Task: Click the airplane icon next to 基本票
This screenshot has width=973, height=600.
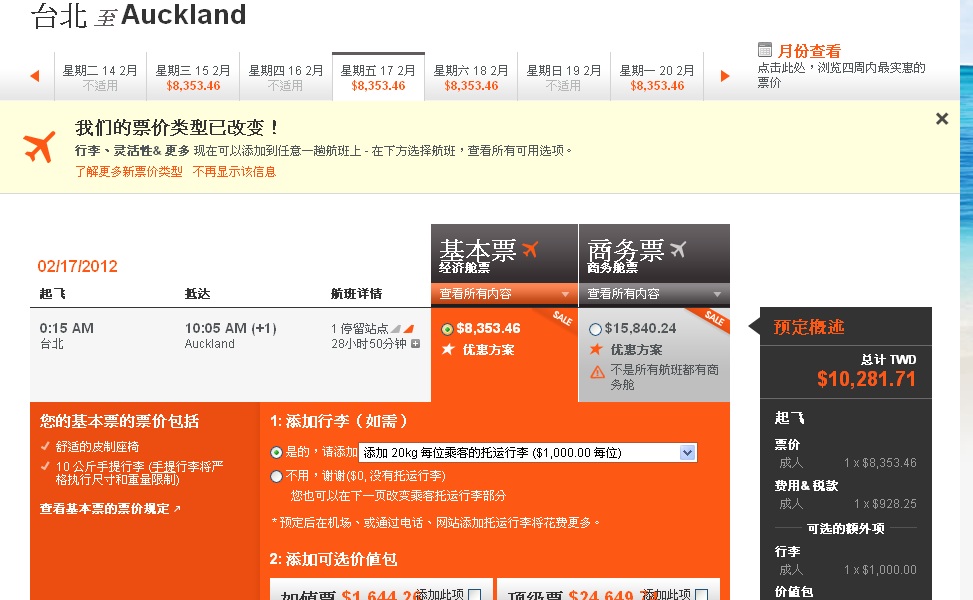Action: pyautogui.click(x=530, y=249)
